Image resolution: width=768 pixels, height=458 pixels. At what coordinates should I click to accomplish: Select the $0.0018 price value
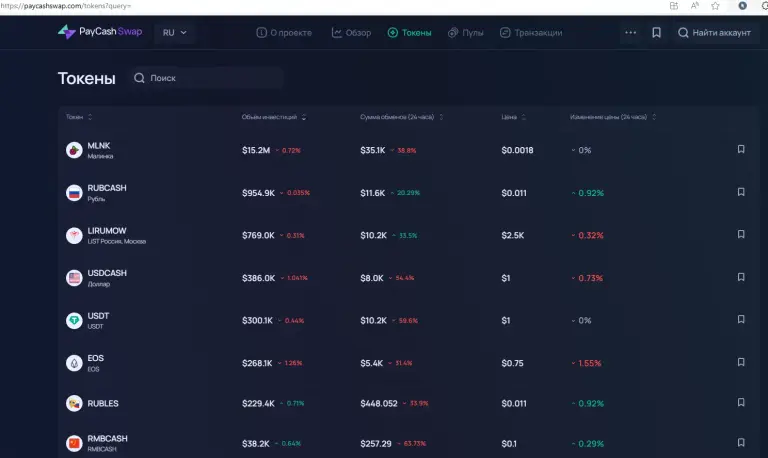coord(517,150)
